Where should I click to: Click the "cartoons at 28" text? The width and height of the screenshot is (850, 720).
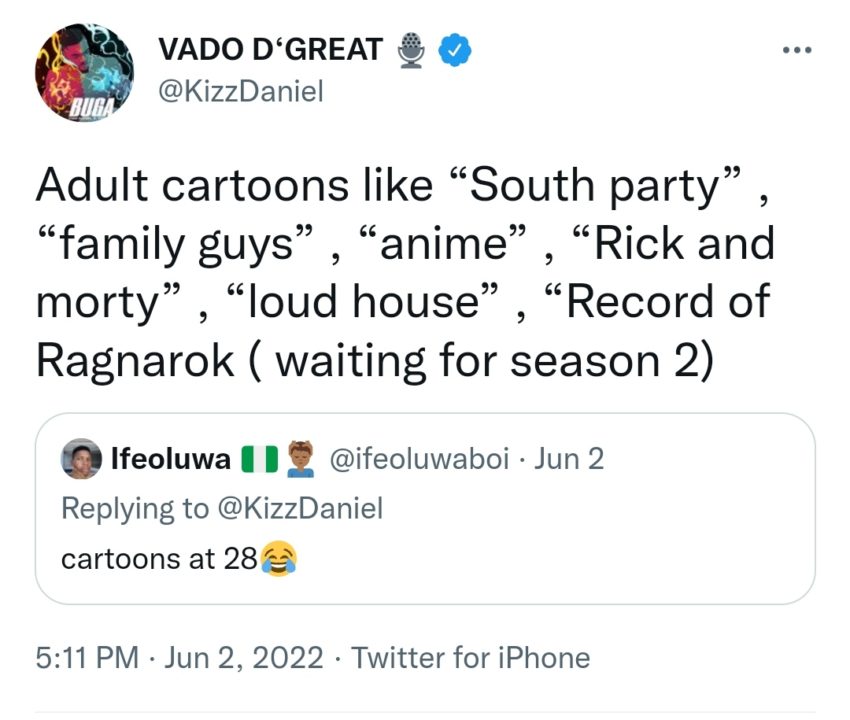pyautogui.click(x=159, y=559)
